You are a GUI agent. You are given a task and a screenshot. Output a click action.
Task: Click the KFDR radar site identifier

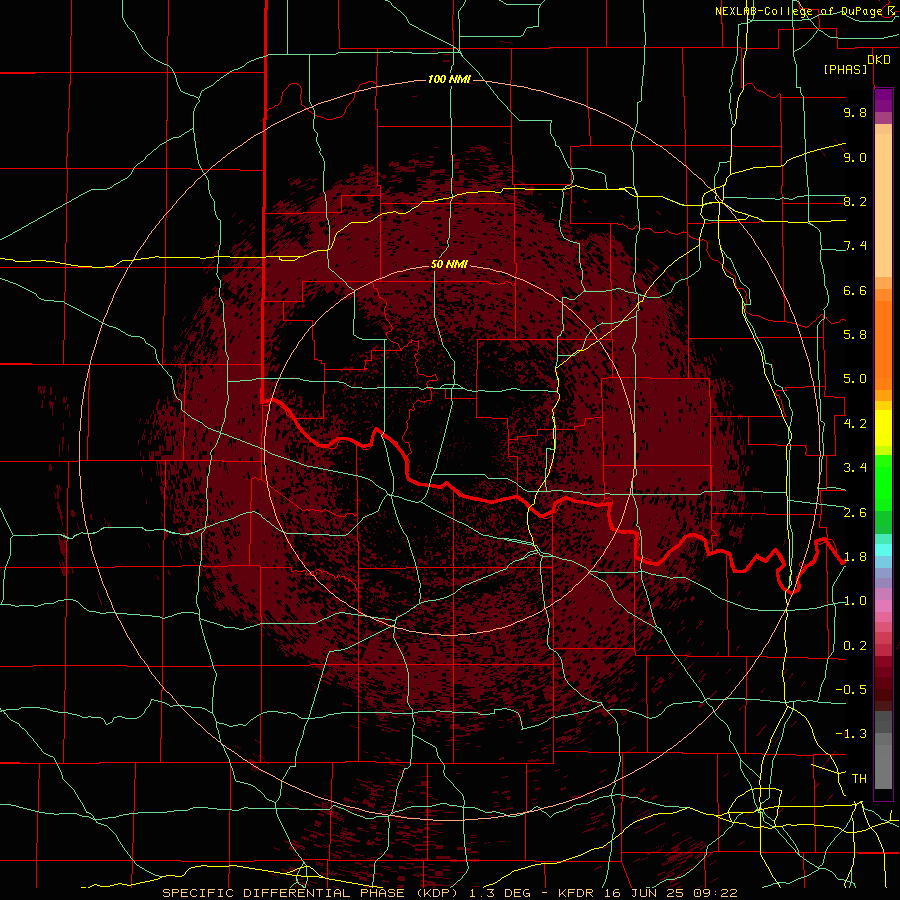click(576, 893)
